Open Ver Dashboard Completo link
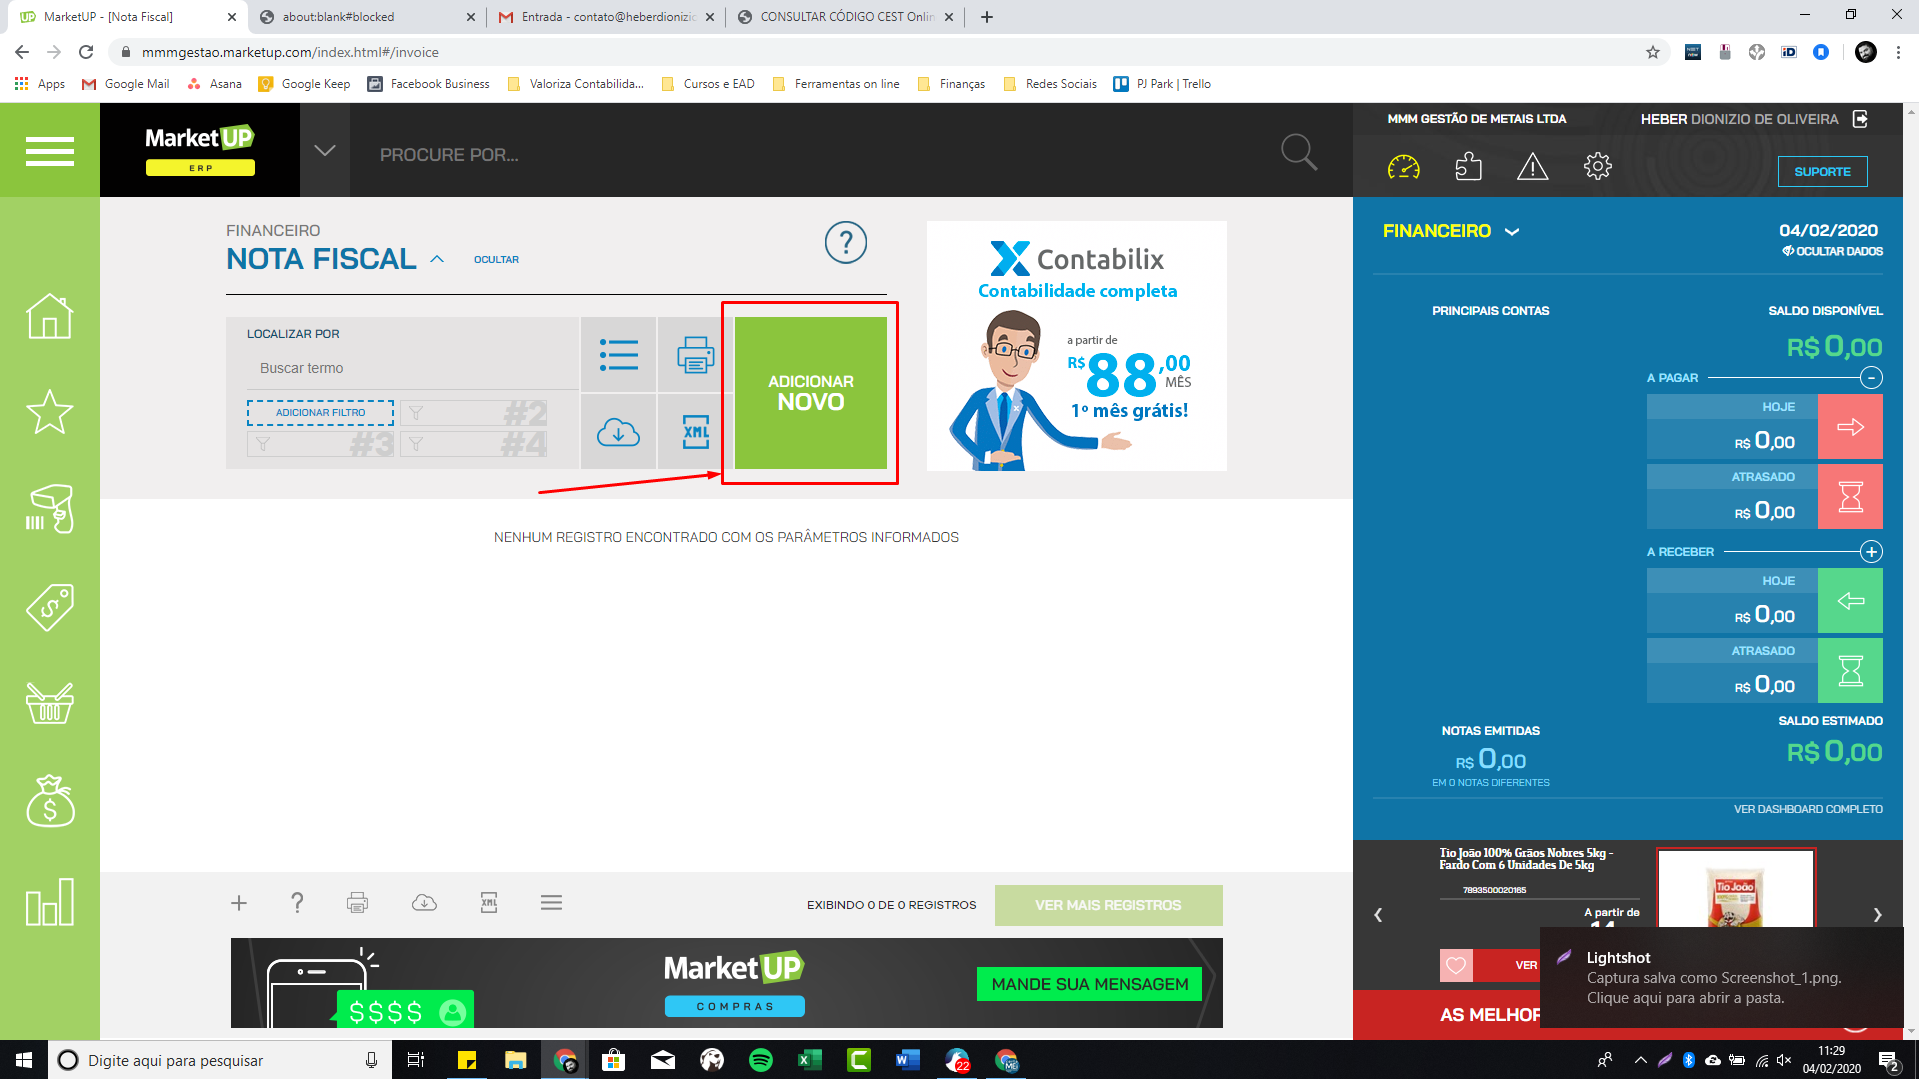Image resolution: width=1919 pixels, height=1079 pixels. tap(1808, 809)
